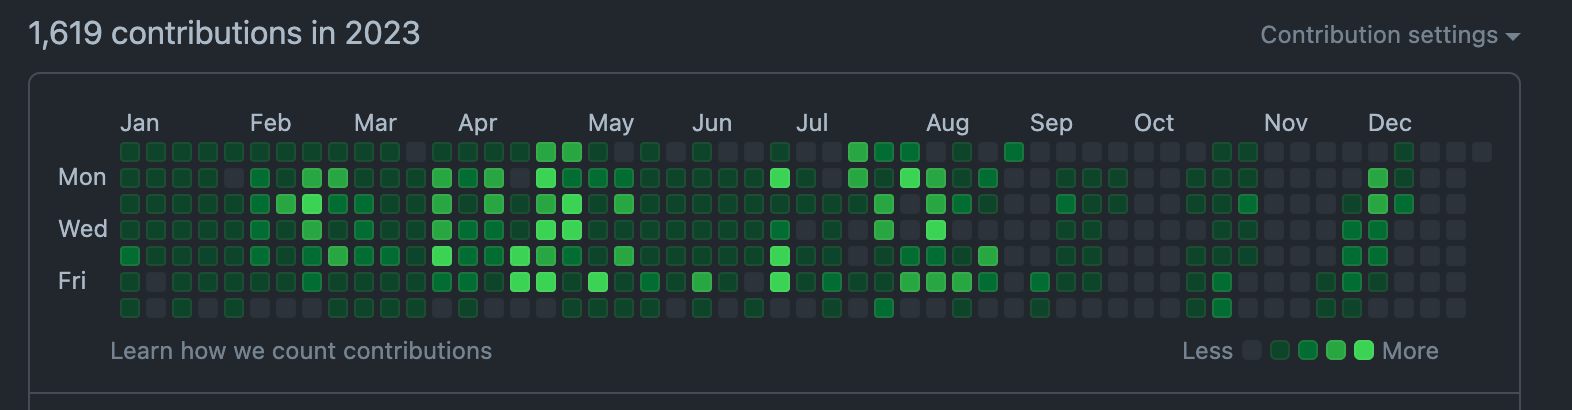The height and width of the screenshot is (410, 1572).
Task: Click the Aug month label
Action: tap(948, 123)
